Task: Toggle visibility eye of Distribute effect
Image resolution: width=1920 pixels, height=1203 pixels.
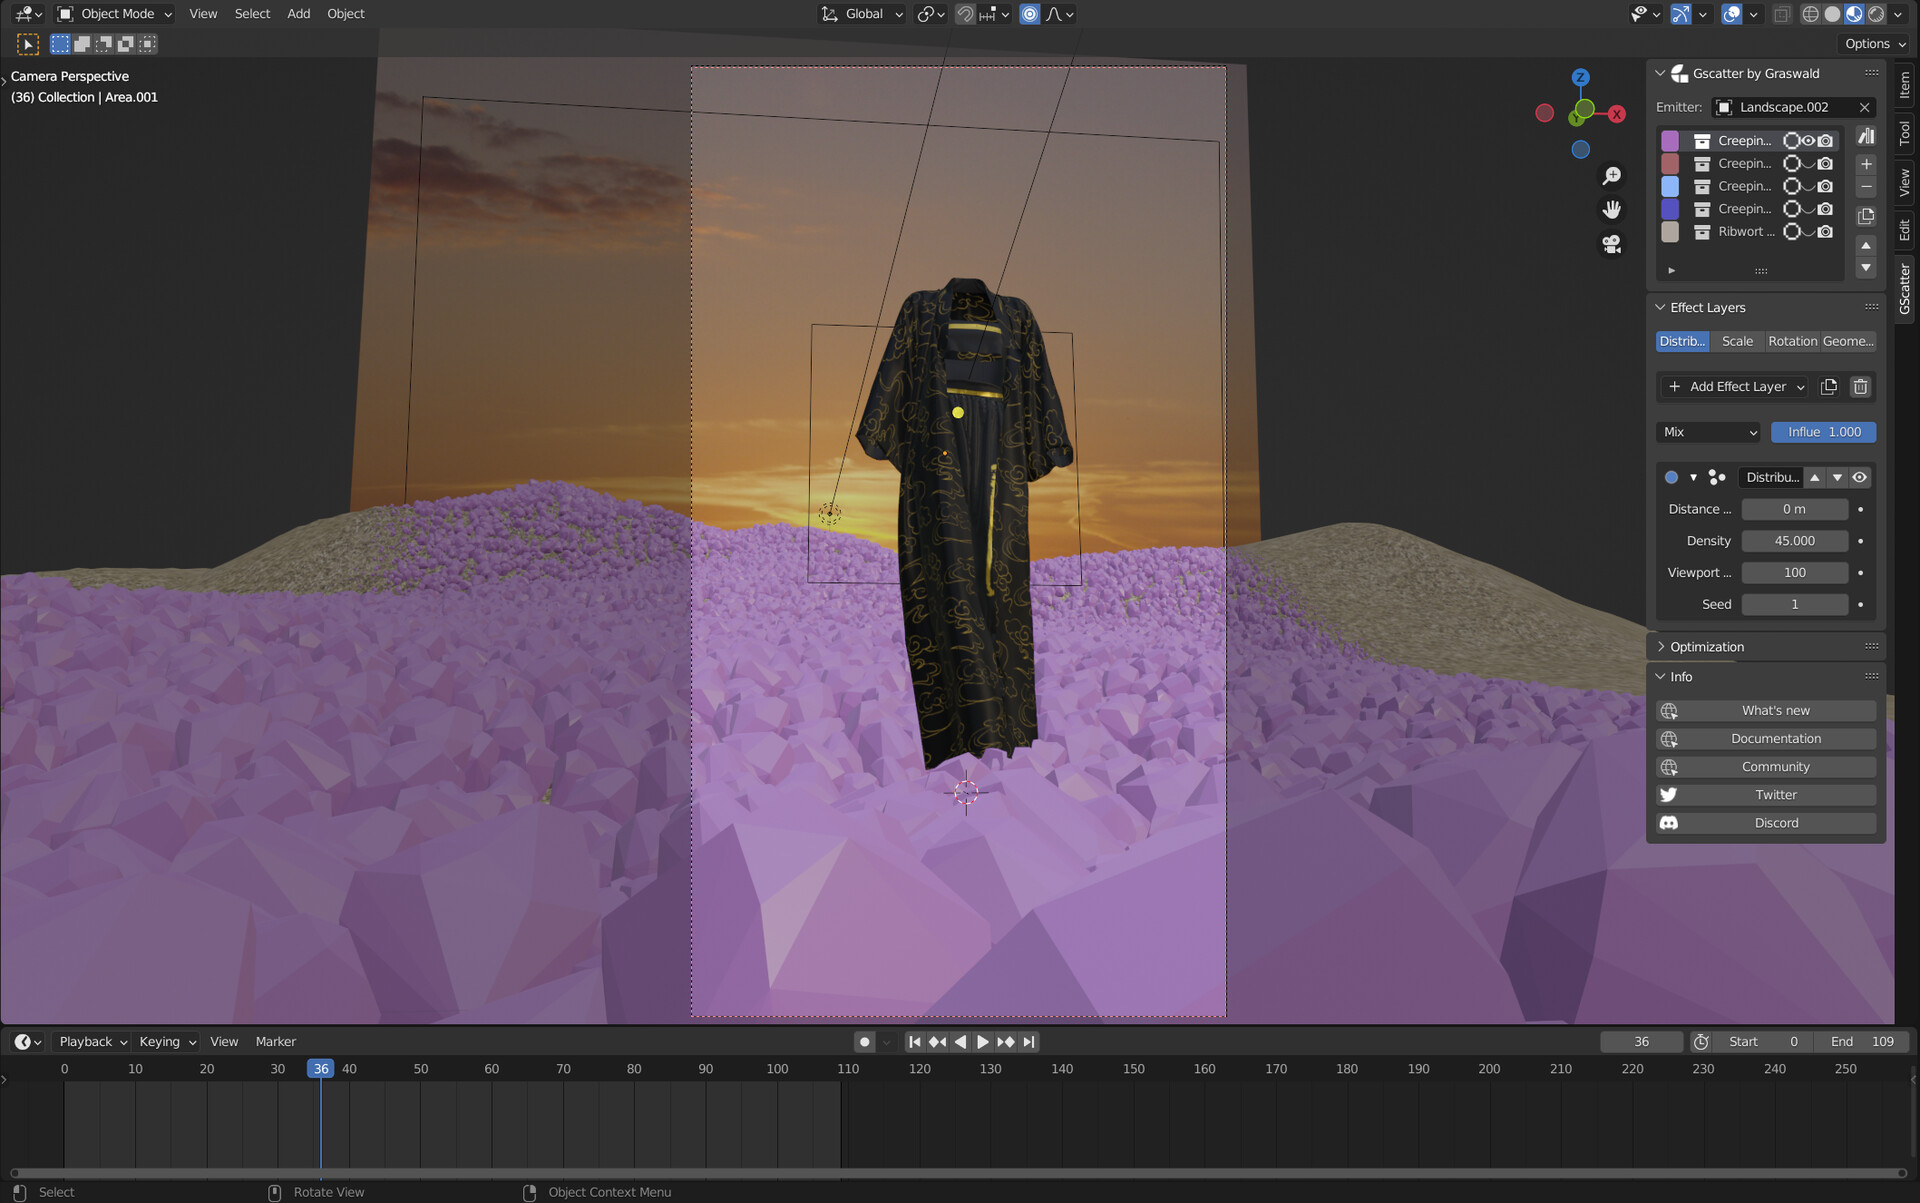Action: 1860,478
